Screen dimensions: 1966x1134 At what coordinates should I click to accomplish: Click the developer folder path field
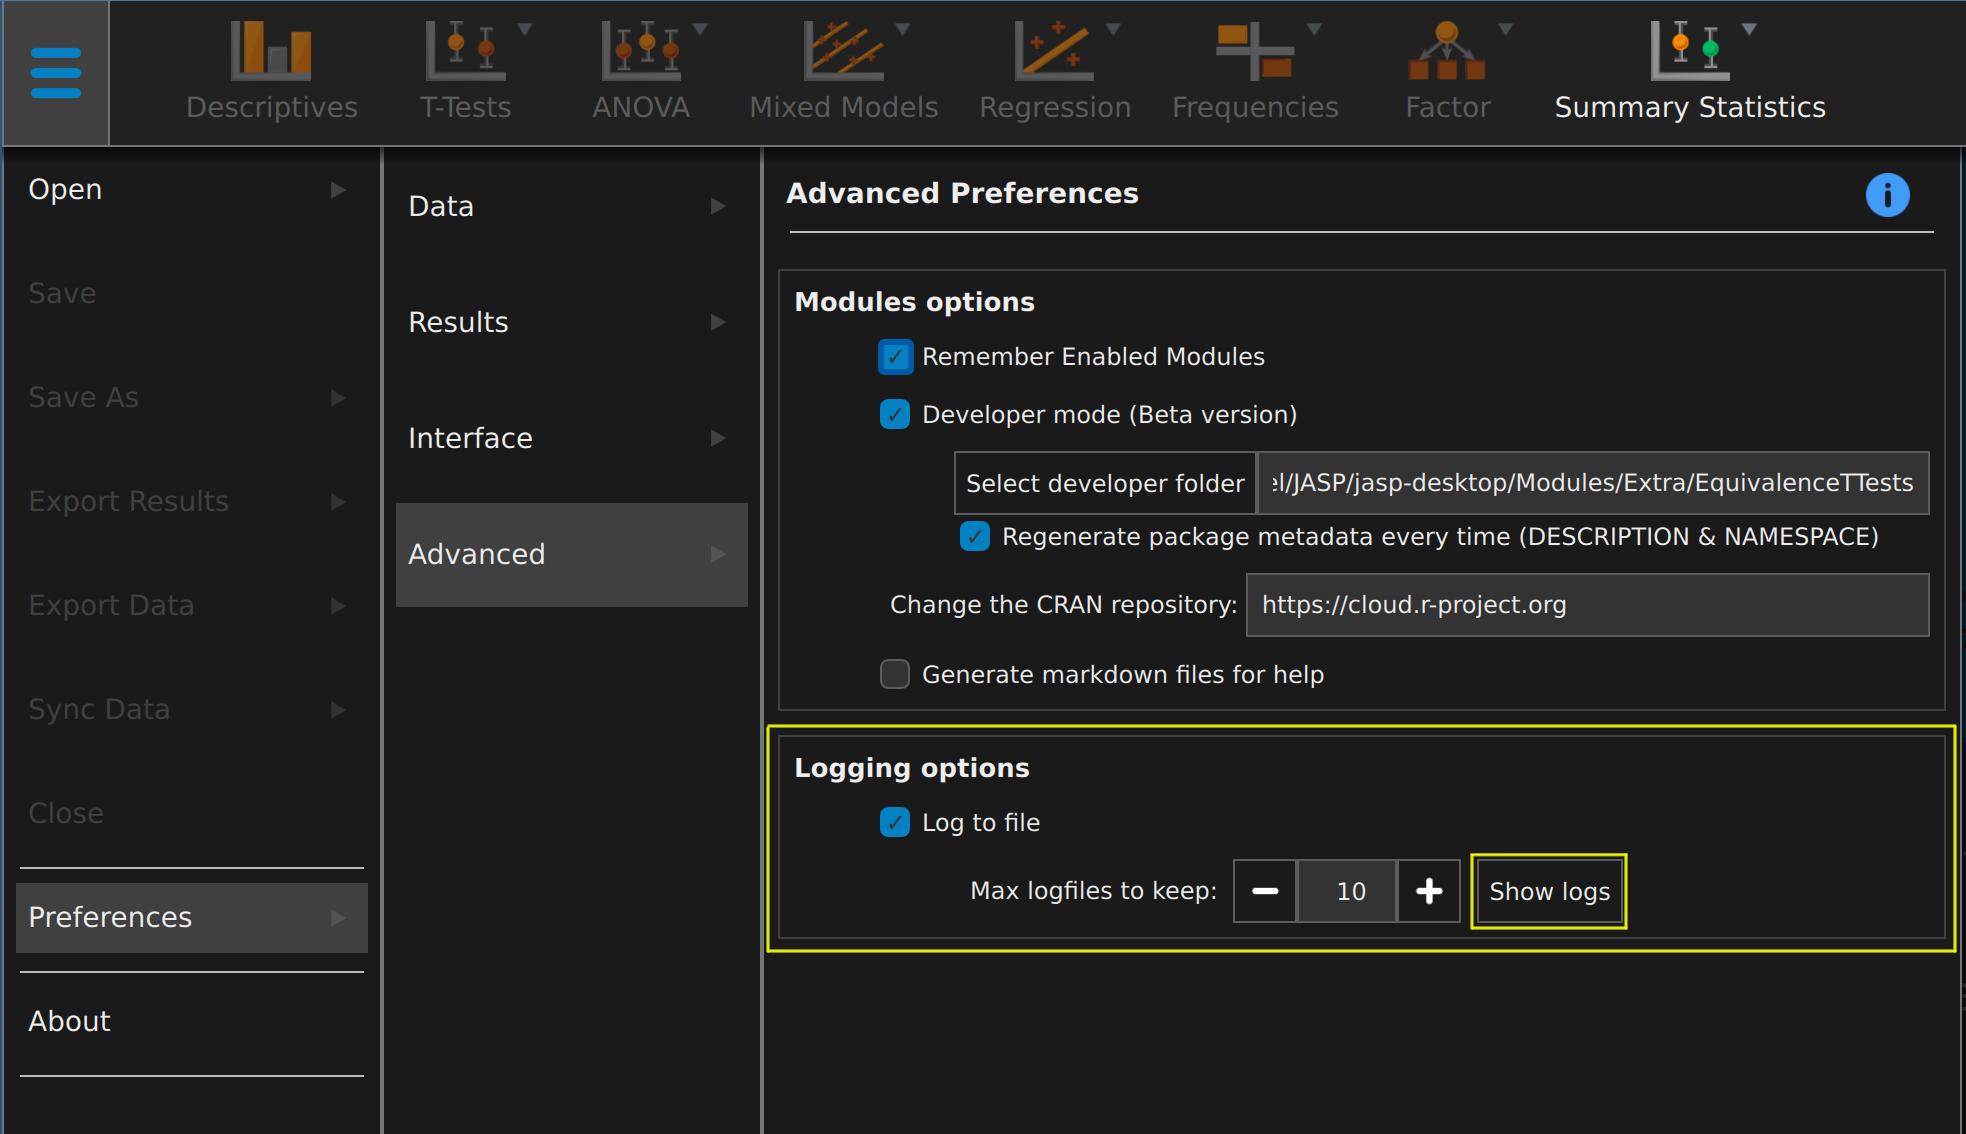(x=1592, y=483)
